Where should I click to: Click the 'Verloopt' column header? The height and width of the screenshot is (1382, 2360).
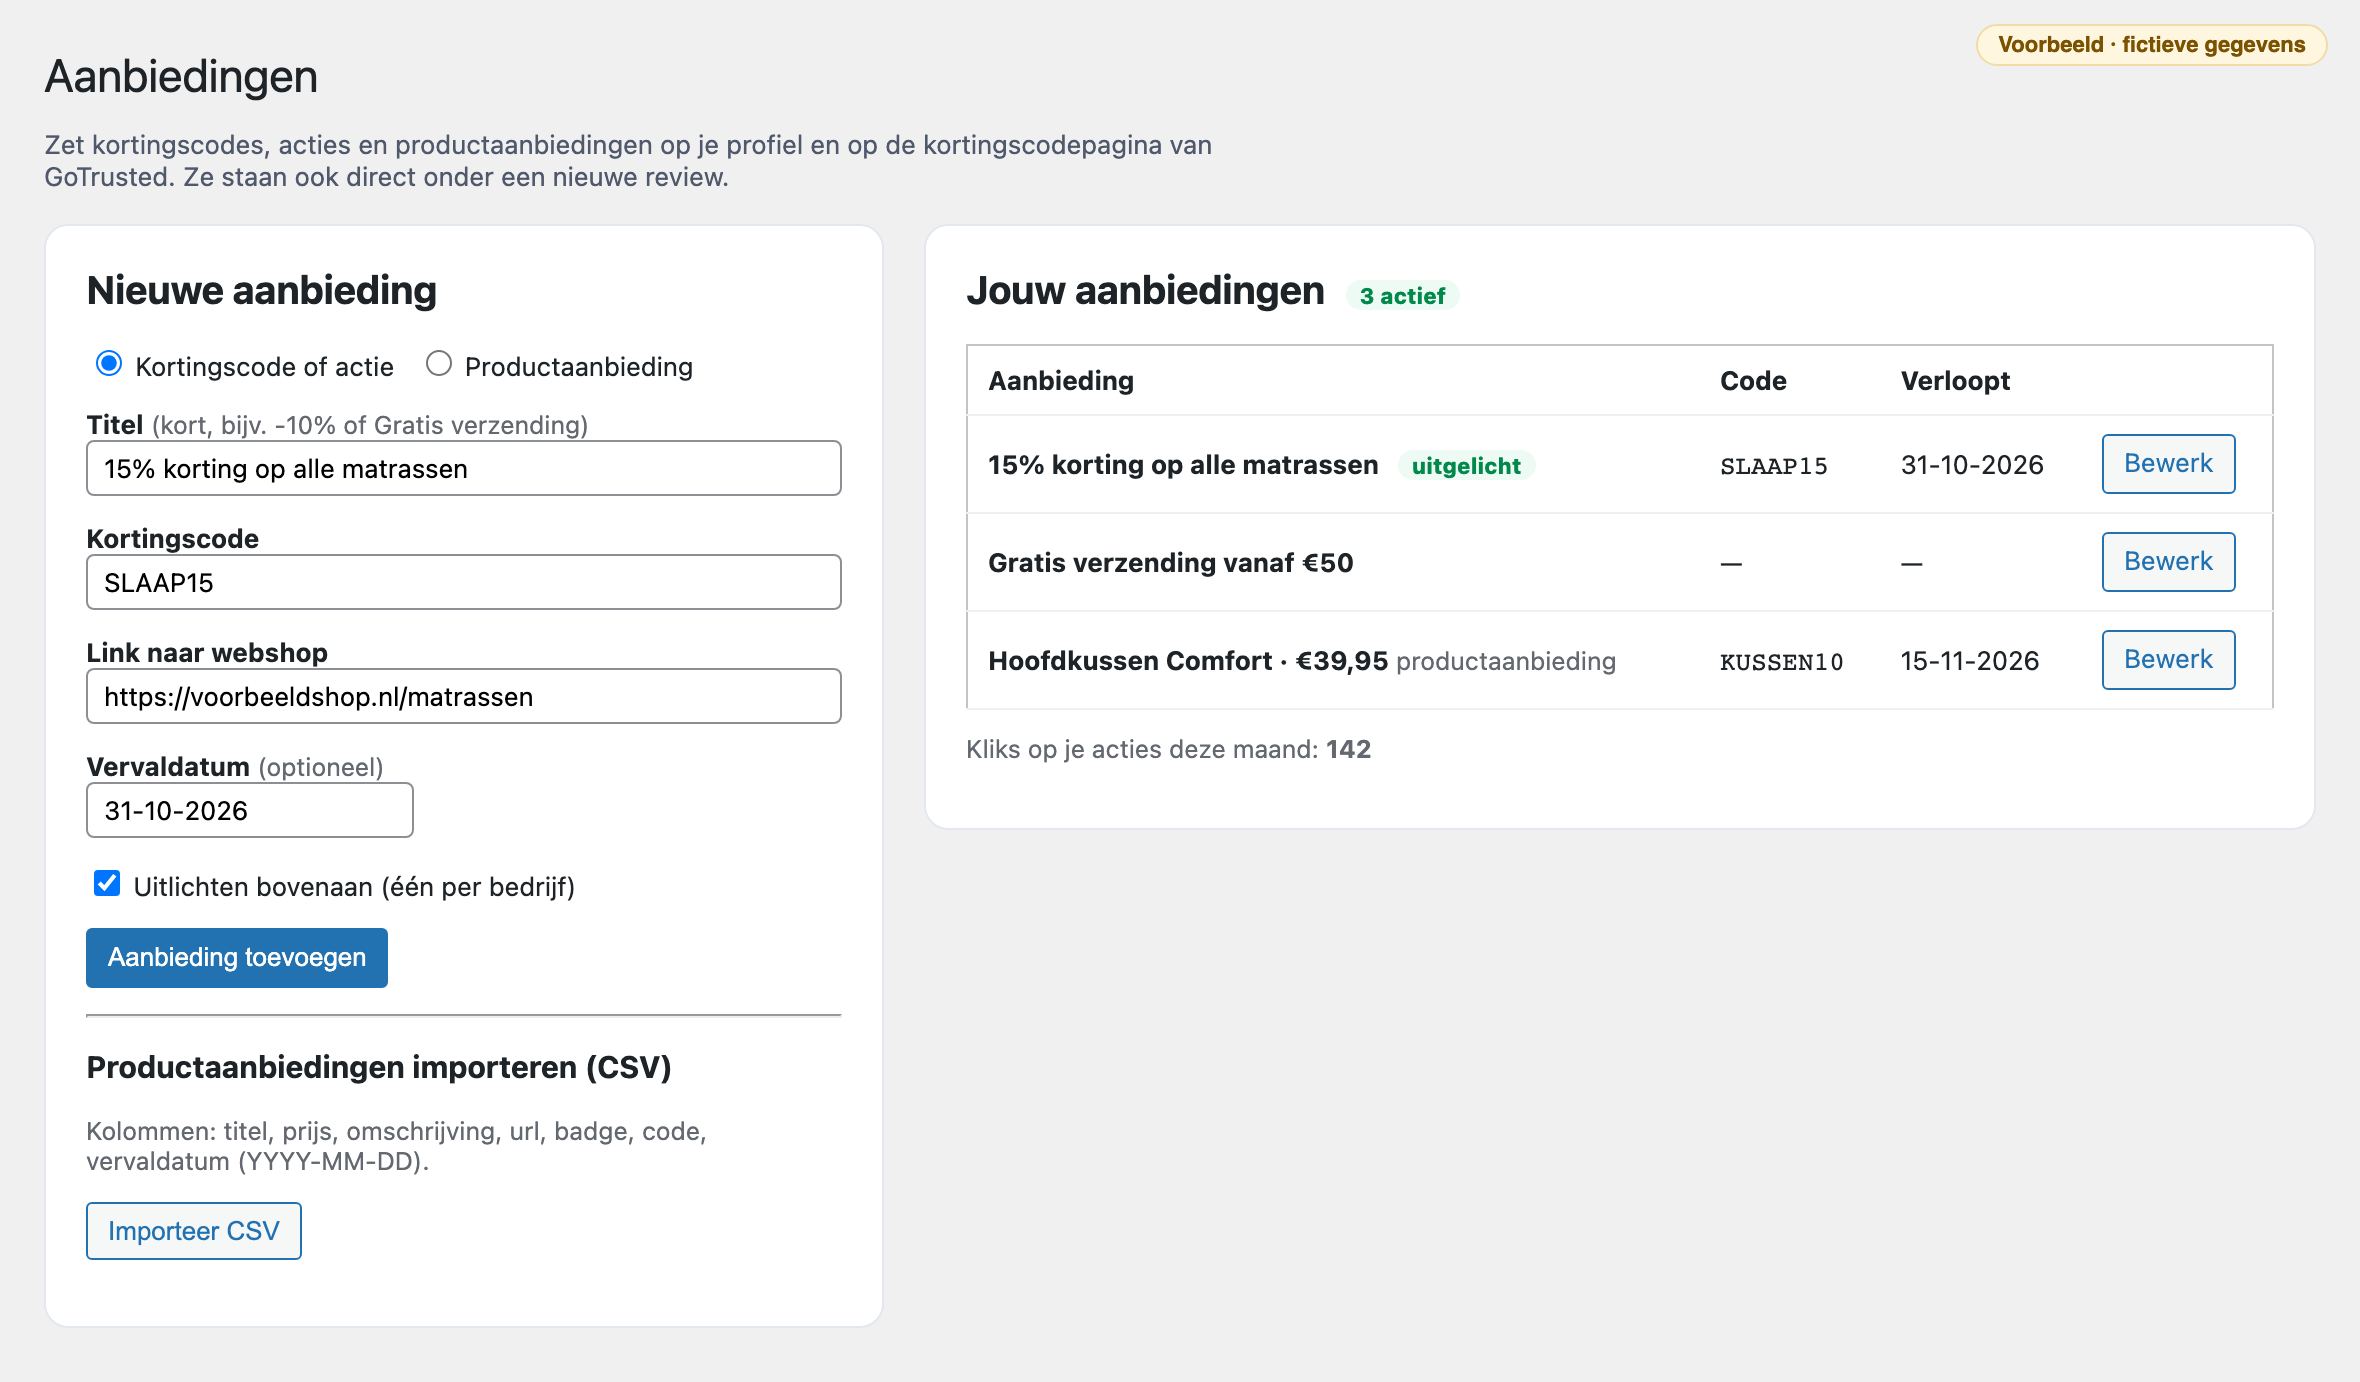1955,381
